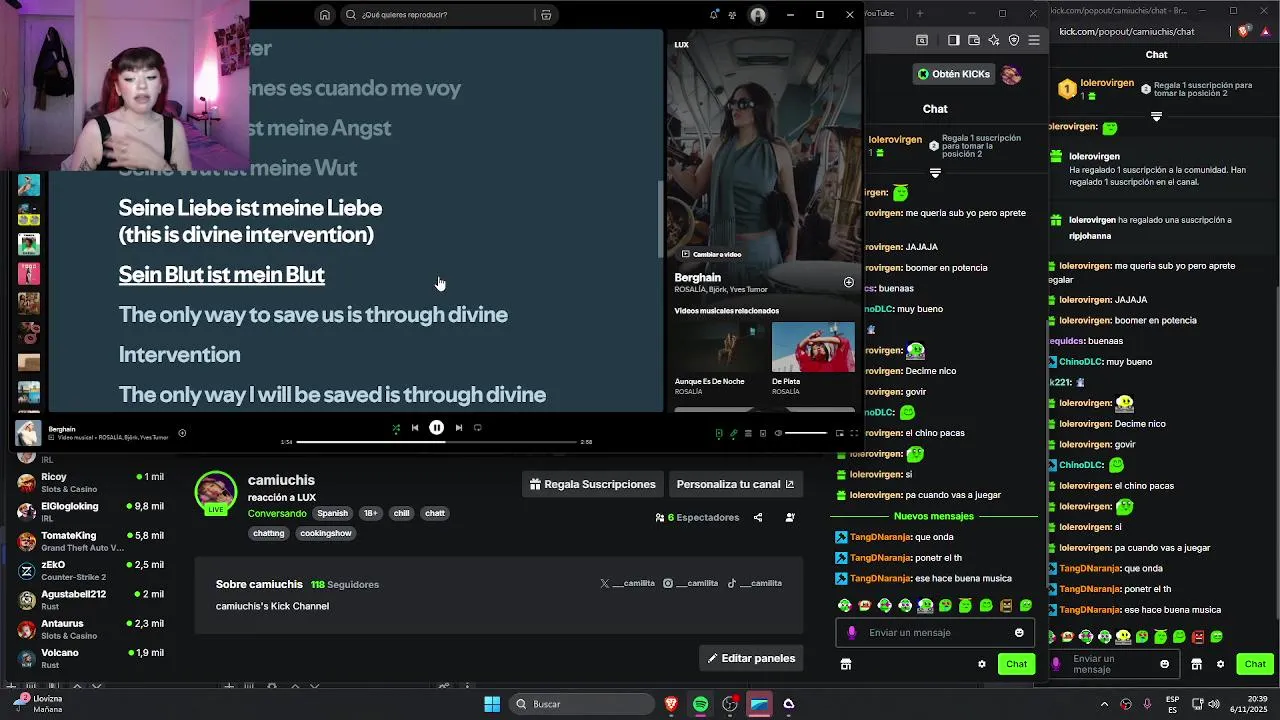Seek in Berghain progress bar
Image resolution: width=1280 pixels, height=720 pixels.
click(437, 442)
